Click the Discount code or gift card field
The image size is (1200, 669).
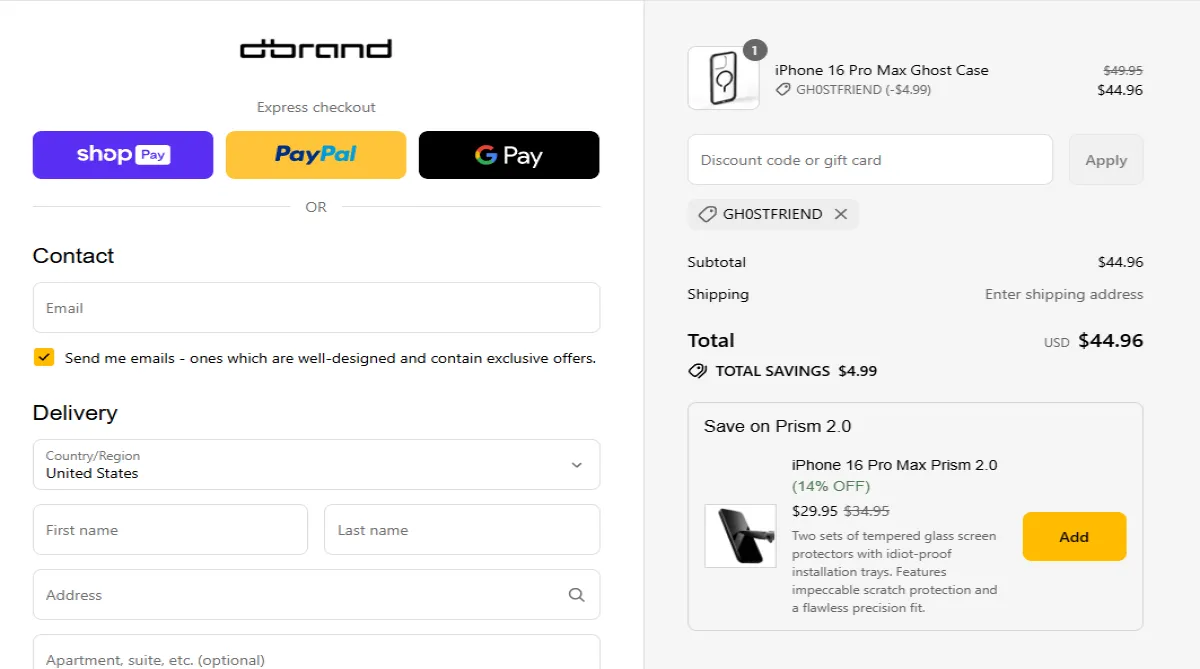click(870, 159)
